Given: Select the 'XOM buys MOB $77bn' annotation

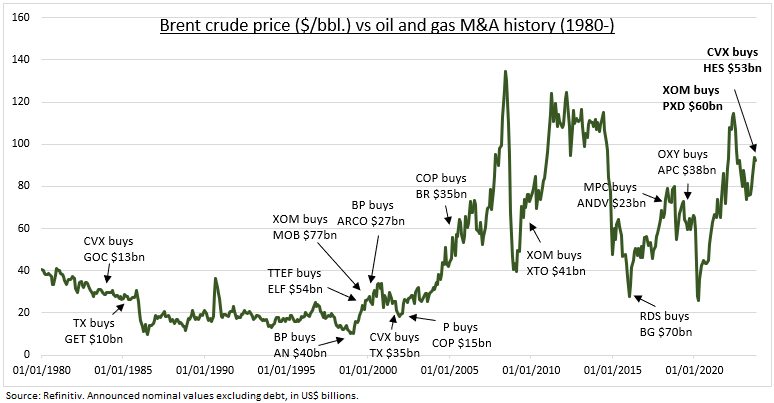Looking at the screenshot, I should (305, 227).
